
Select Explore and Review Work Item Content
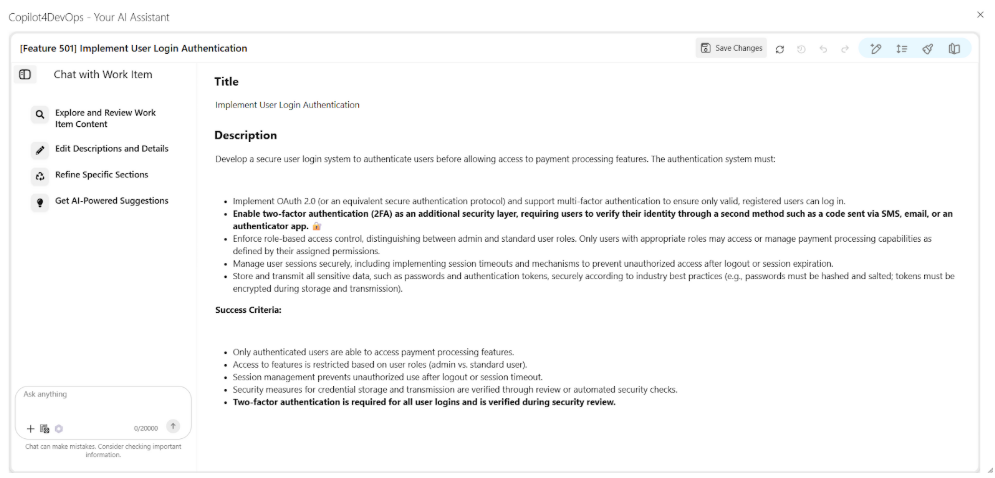click(105, 119)
